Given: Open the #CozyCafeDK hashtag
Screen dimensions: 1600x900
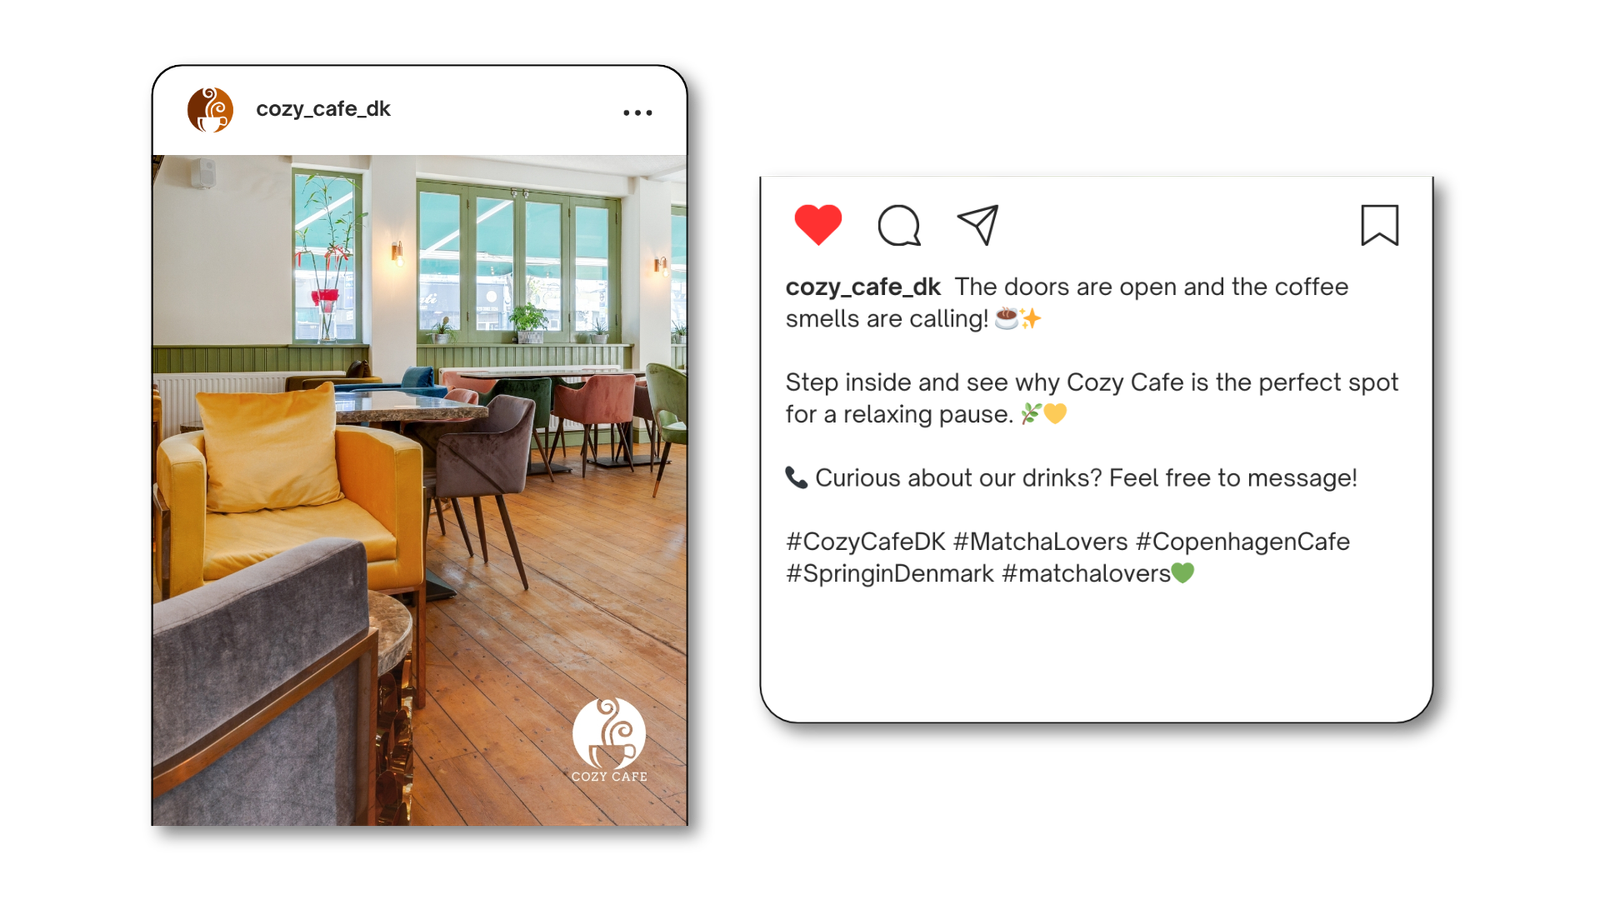Looking at the screenshot, I should click(x=866, y=541).
